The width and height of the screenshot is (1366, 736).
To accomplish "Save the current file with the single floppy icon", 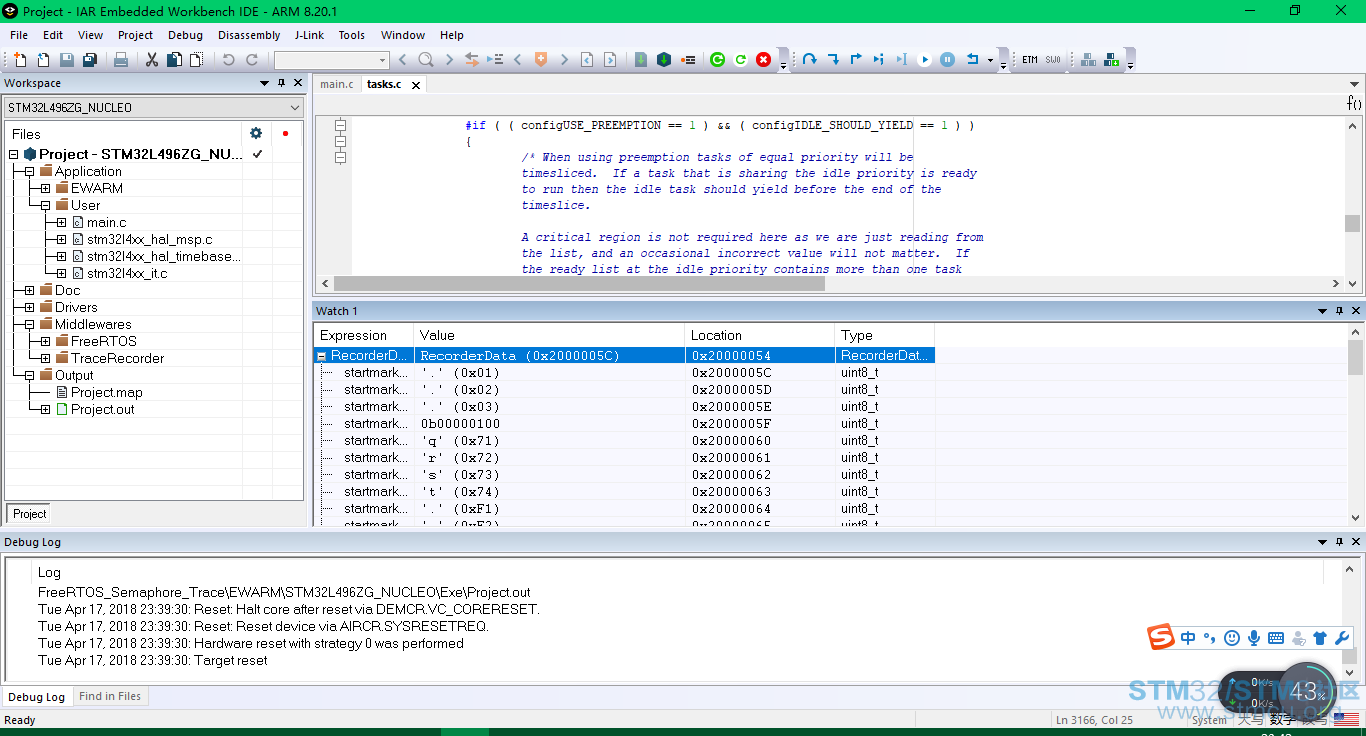I will (67, 60).
